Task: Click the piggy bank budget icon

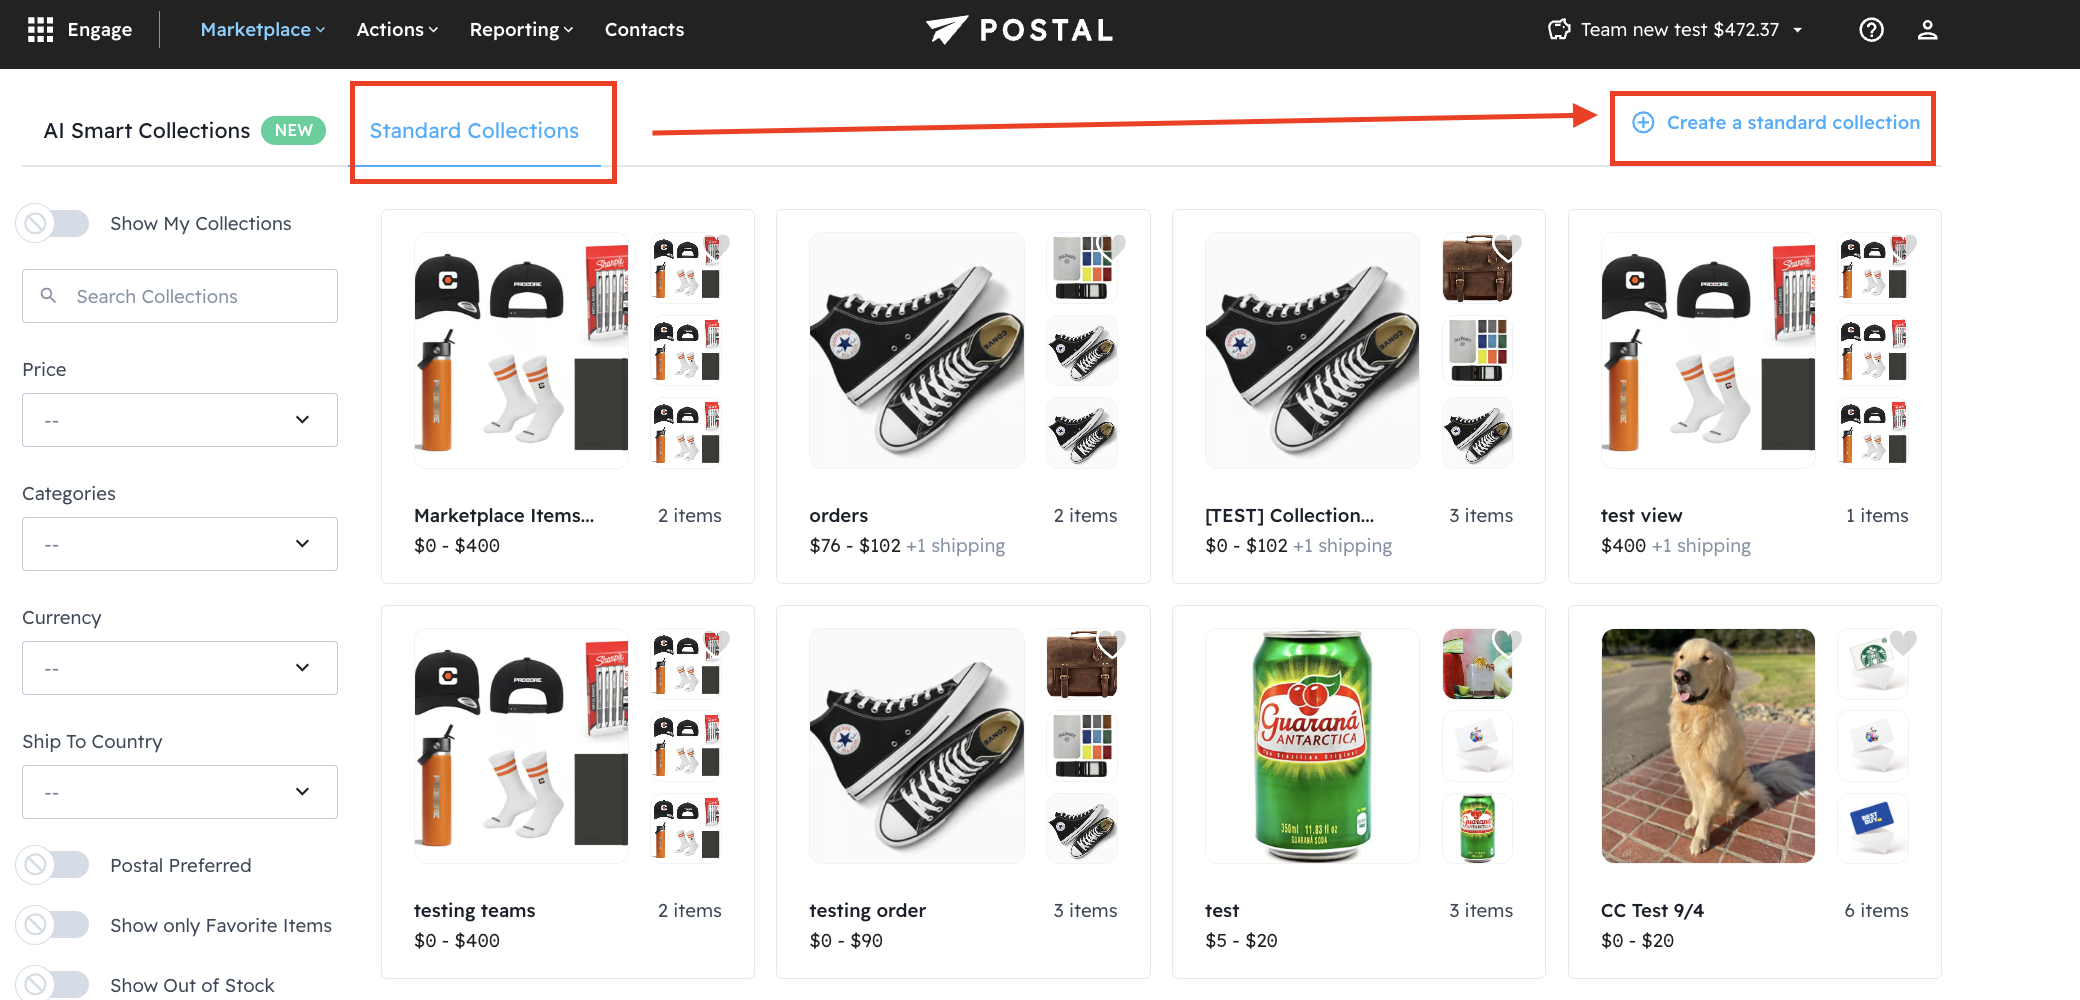Action: pos(1559,30)
